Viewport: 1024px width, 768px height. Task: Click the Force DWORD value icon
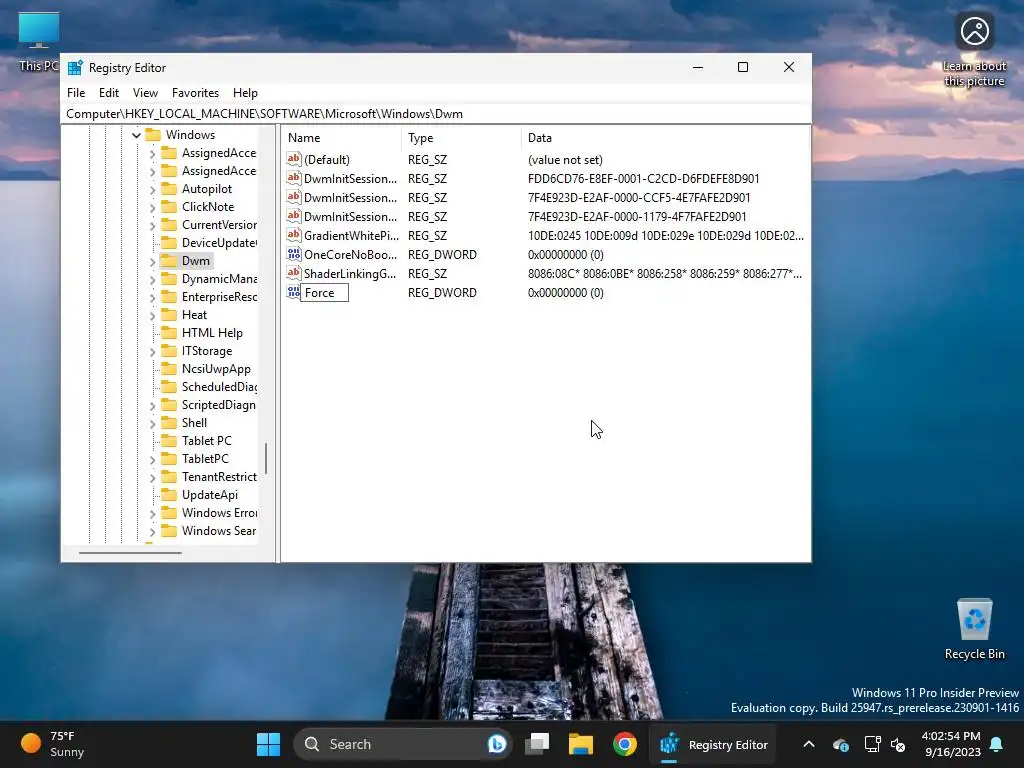coord(294,292)
